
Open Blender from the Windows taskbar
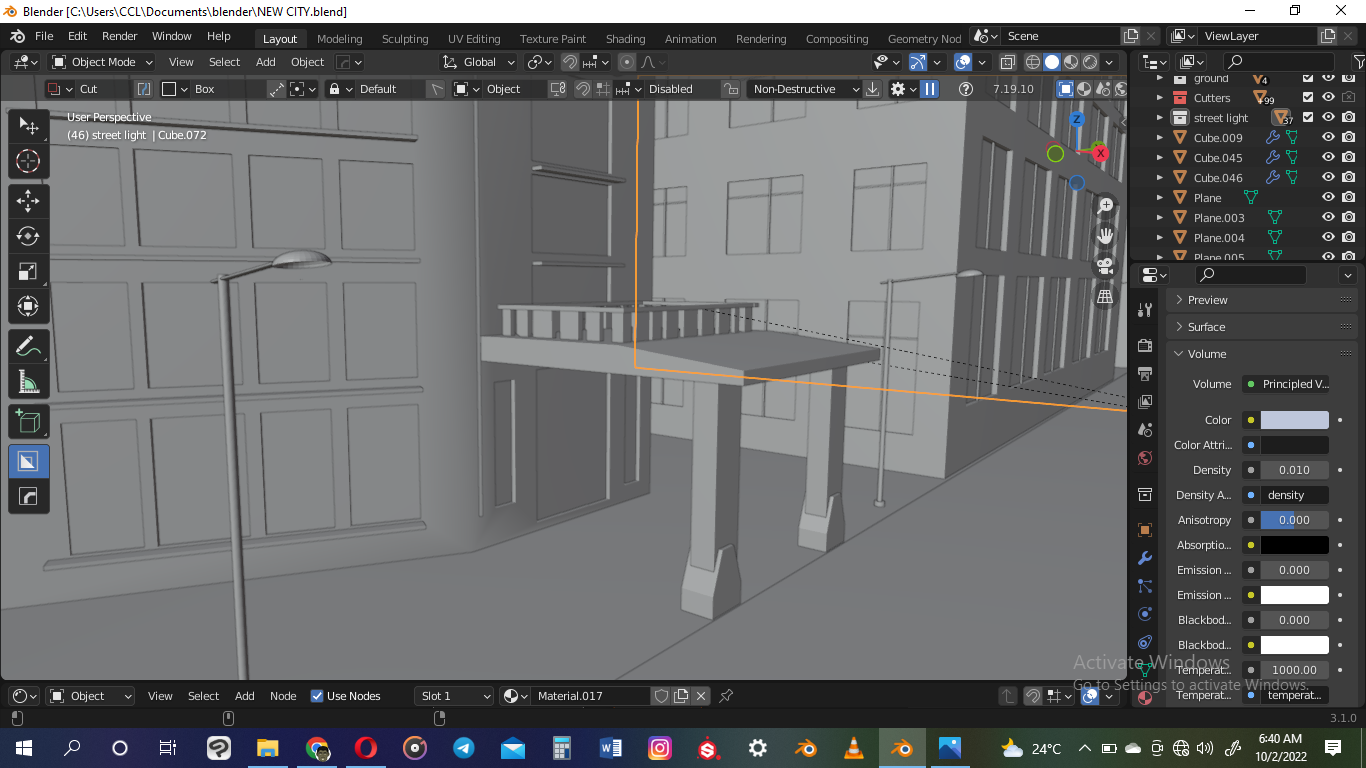pos(903,748)
